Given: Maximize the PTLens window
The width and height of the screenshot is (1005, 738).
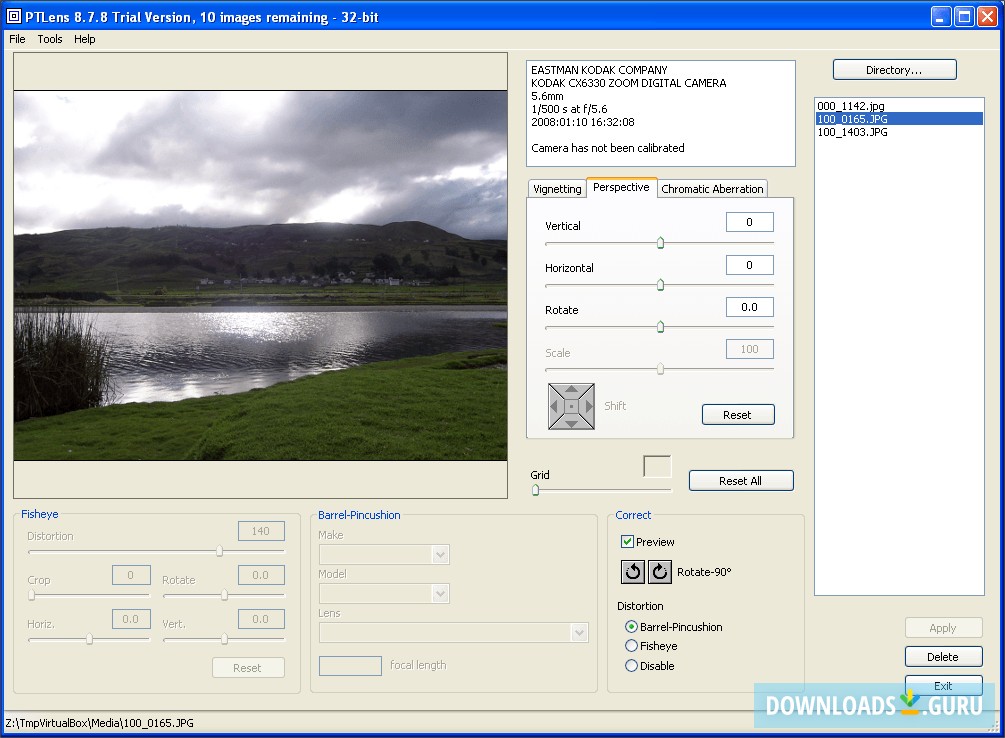Looking at the screenshot, I should click(964, 17).
